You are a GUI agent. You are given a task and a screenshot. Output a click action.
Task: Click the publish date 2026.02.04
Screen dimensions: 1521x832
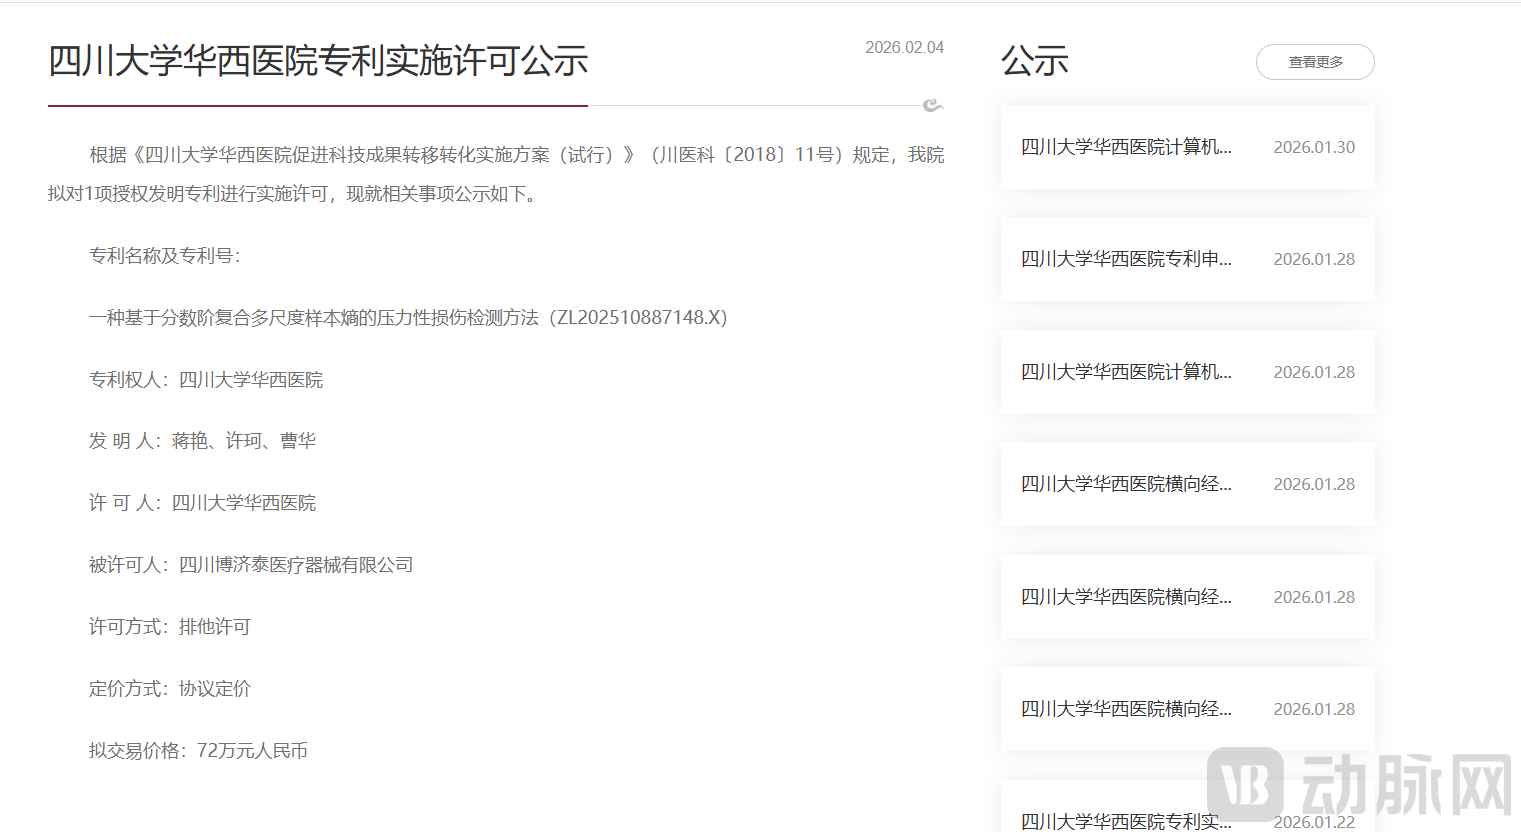(x=904, y=47)
